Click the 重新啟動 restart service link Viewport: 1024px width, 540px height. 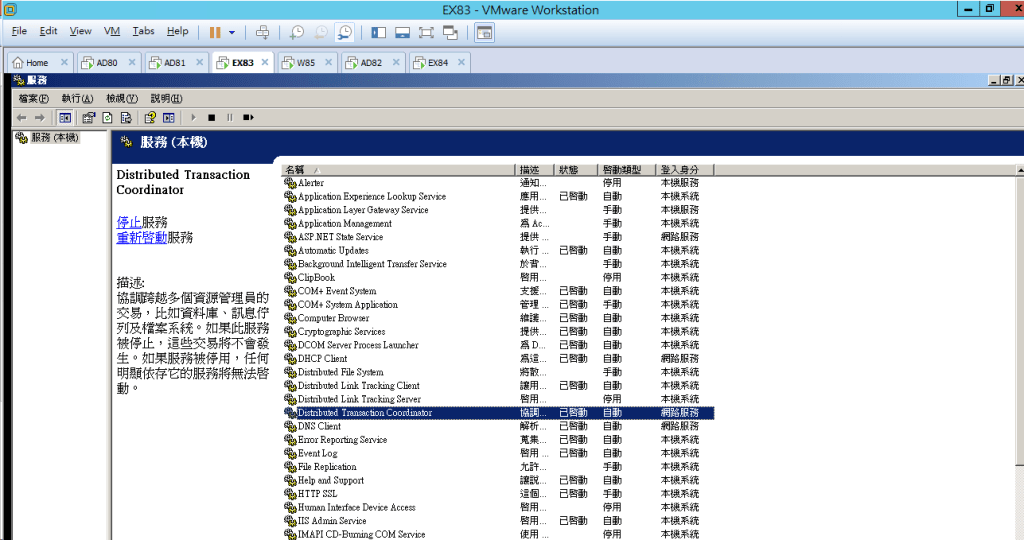tap(141, 238)
